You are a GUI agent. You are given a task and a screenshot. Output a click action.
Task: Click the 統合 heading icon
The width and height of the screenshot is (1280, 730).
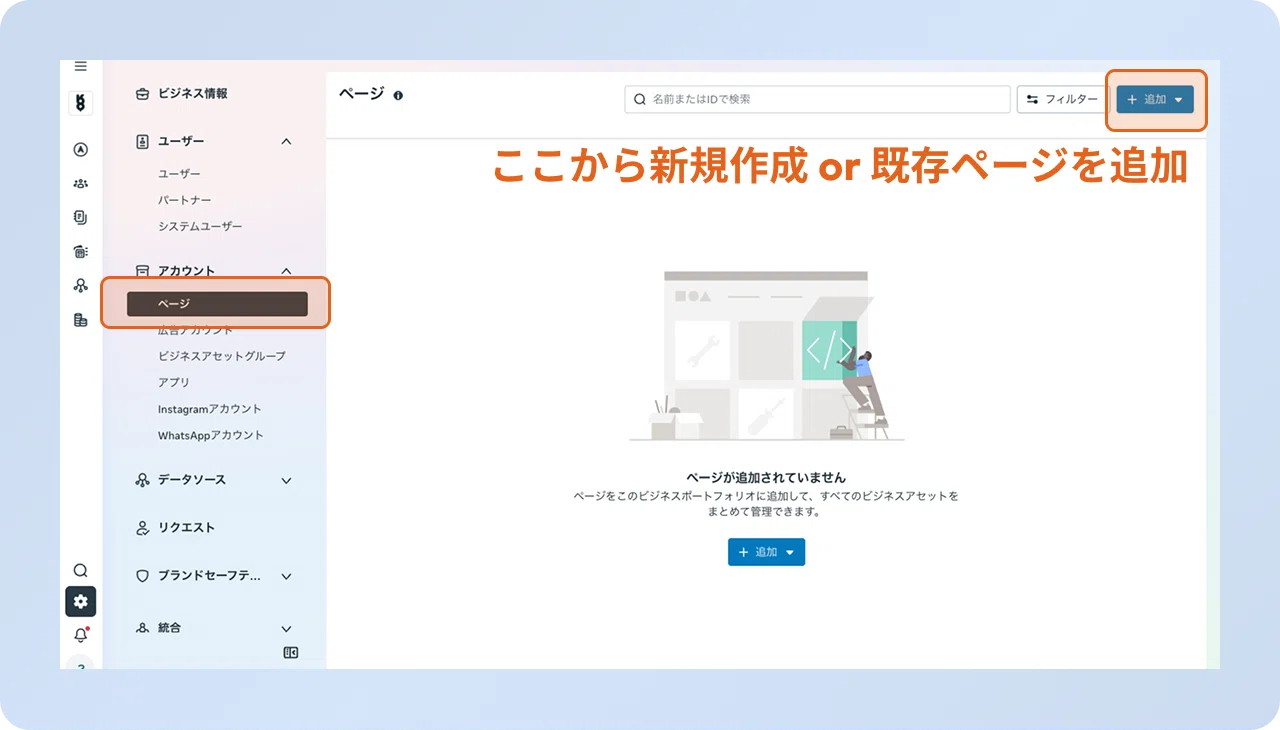click(142, 628)
